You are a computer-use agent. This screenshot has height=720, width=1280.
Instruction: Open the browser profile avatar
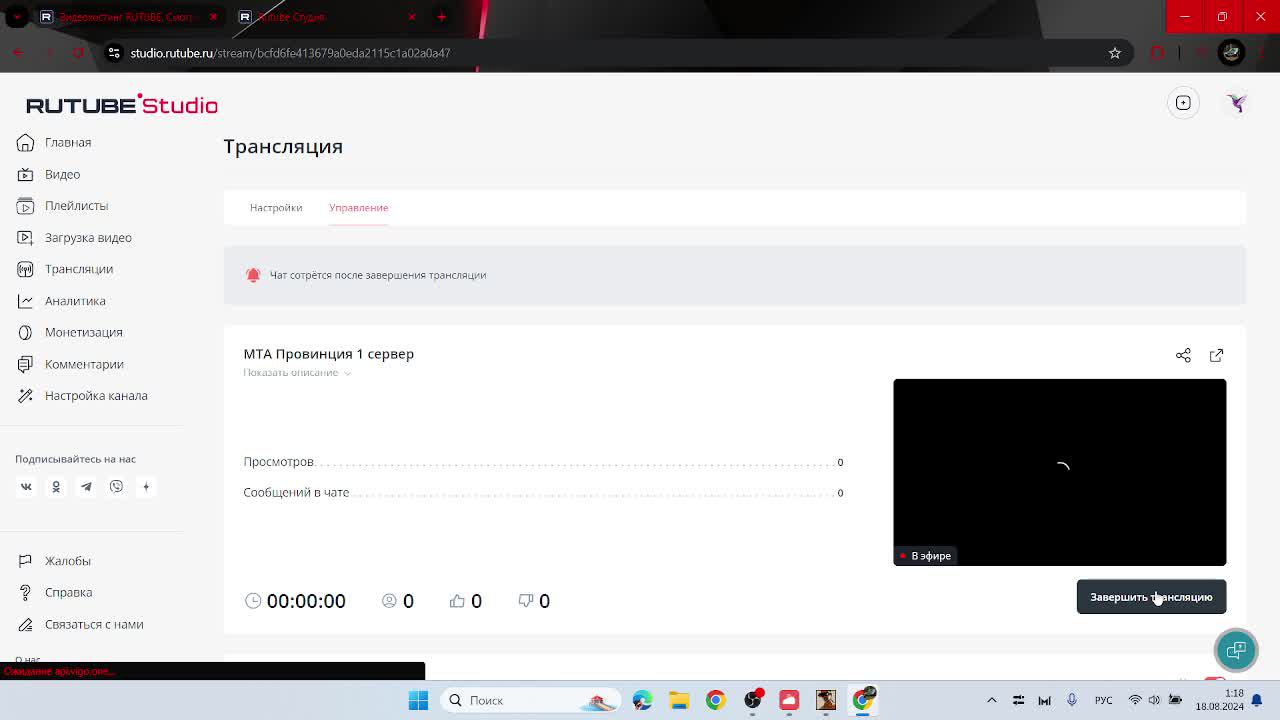point(1231,52)
